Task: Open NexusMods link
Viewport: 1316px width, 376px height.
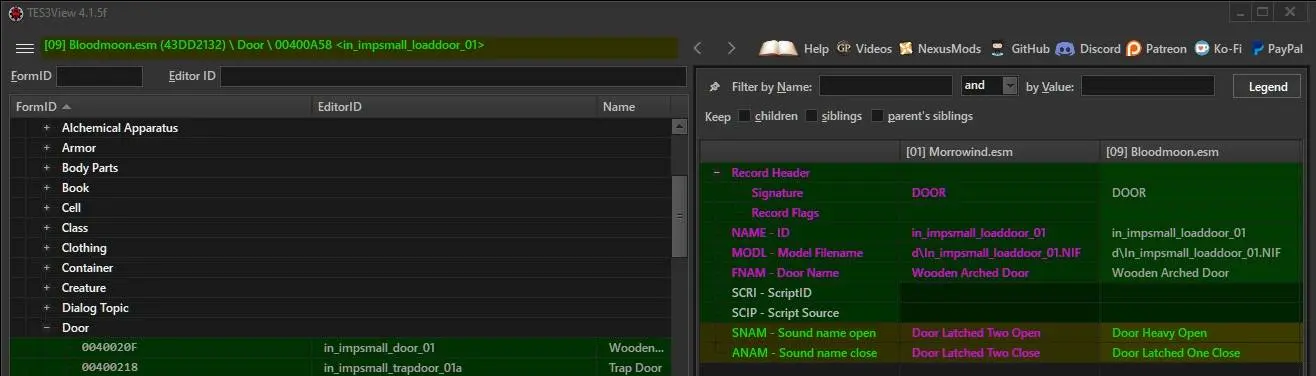Action: [950, 48]
